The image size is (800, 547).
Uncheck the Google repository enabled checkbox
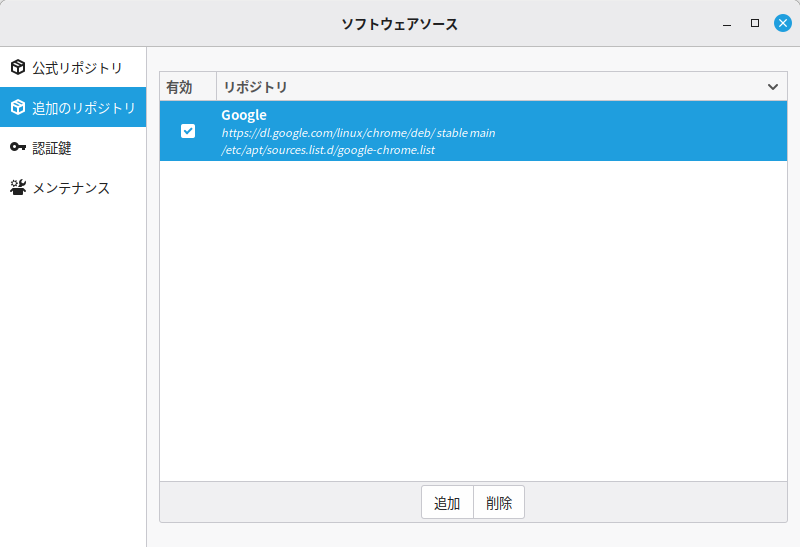[x=188, y=131]
